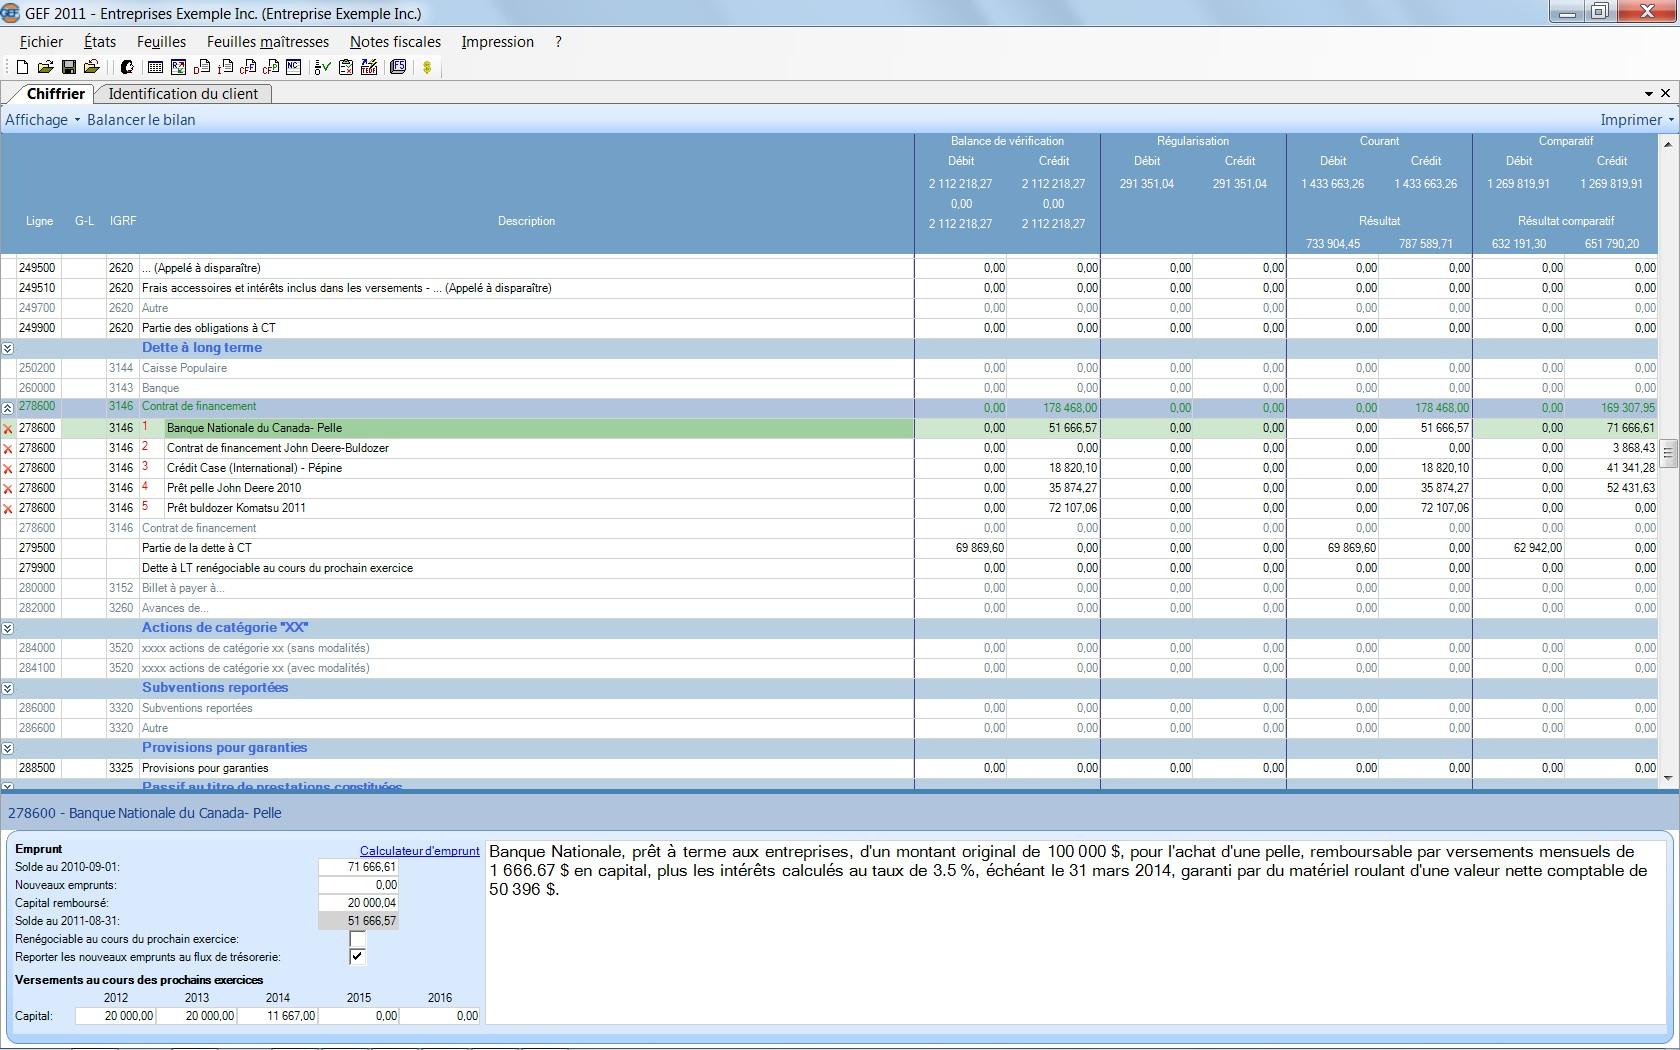The width and height of the screenshot is (1680, 1050).
Task: Click the TEDF toolbar icon
Action: pos(369,67)
